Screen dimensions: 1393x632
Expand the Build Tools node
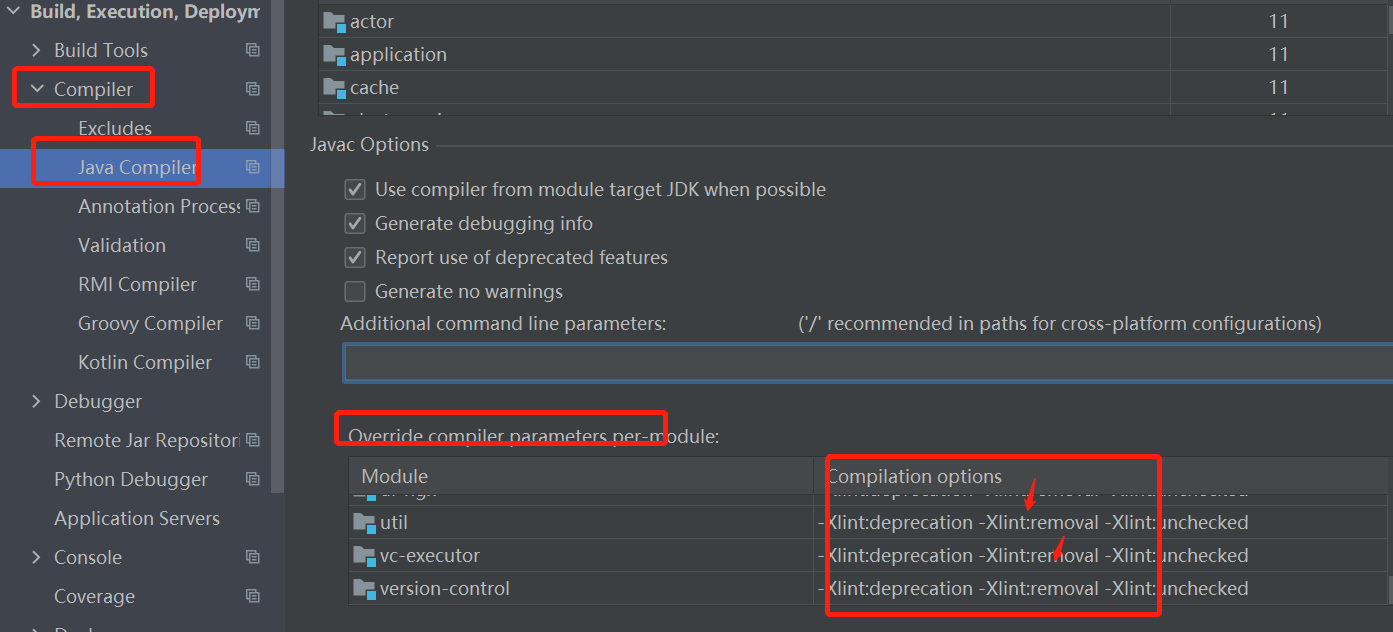click(x=37, y=50)
